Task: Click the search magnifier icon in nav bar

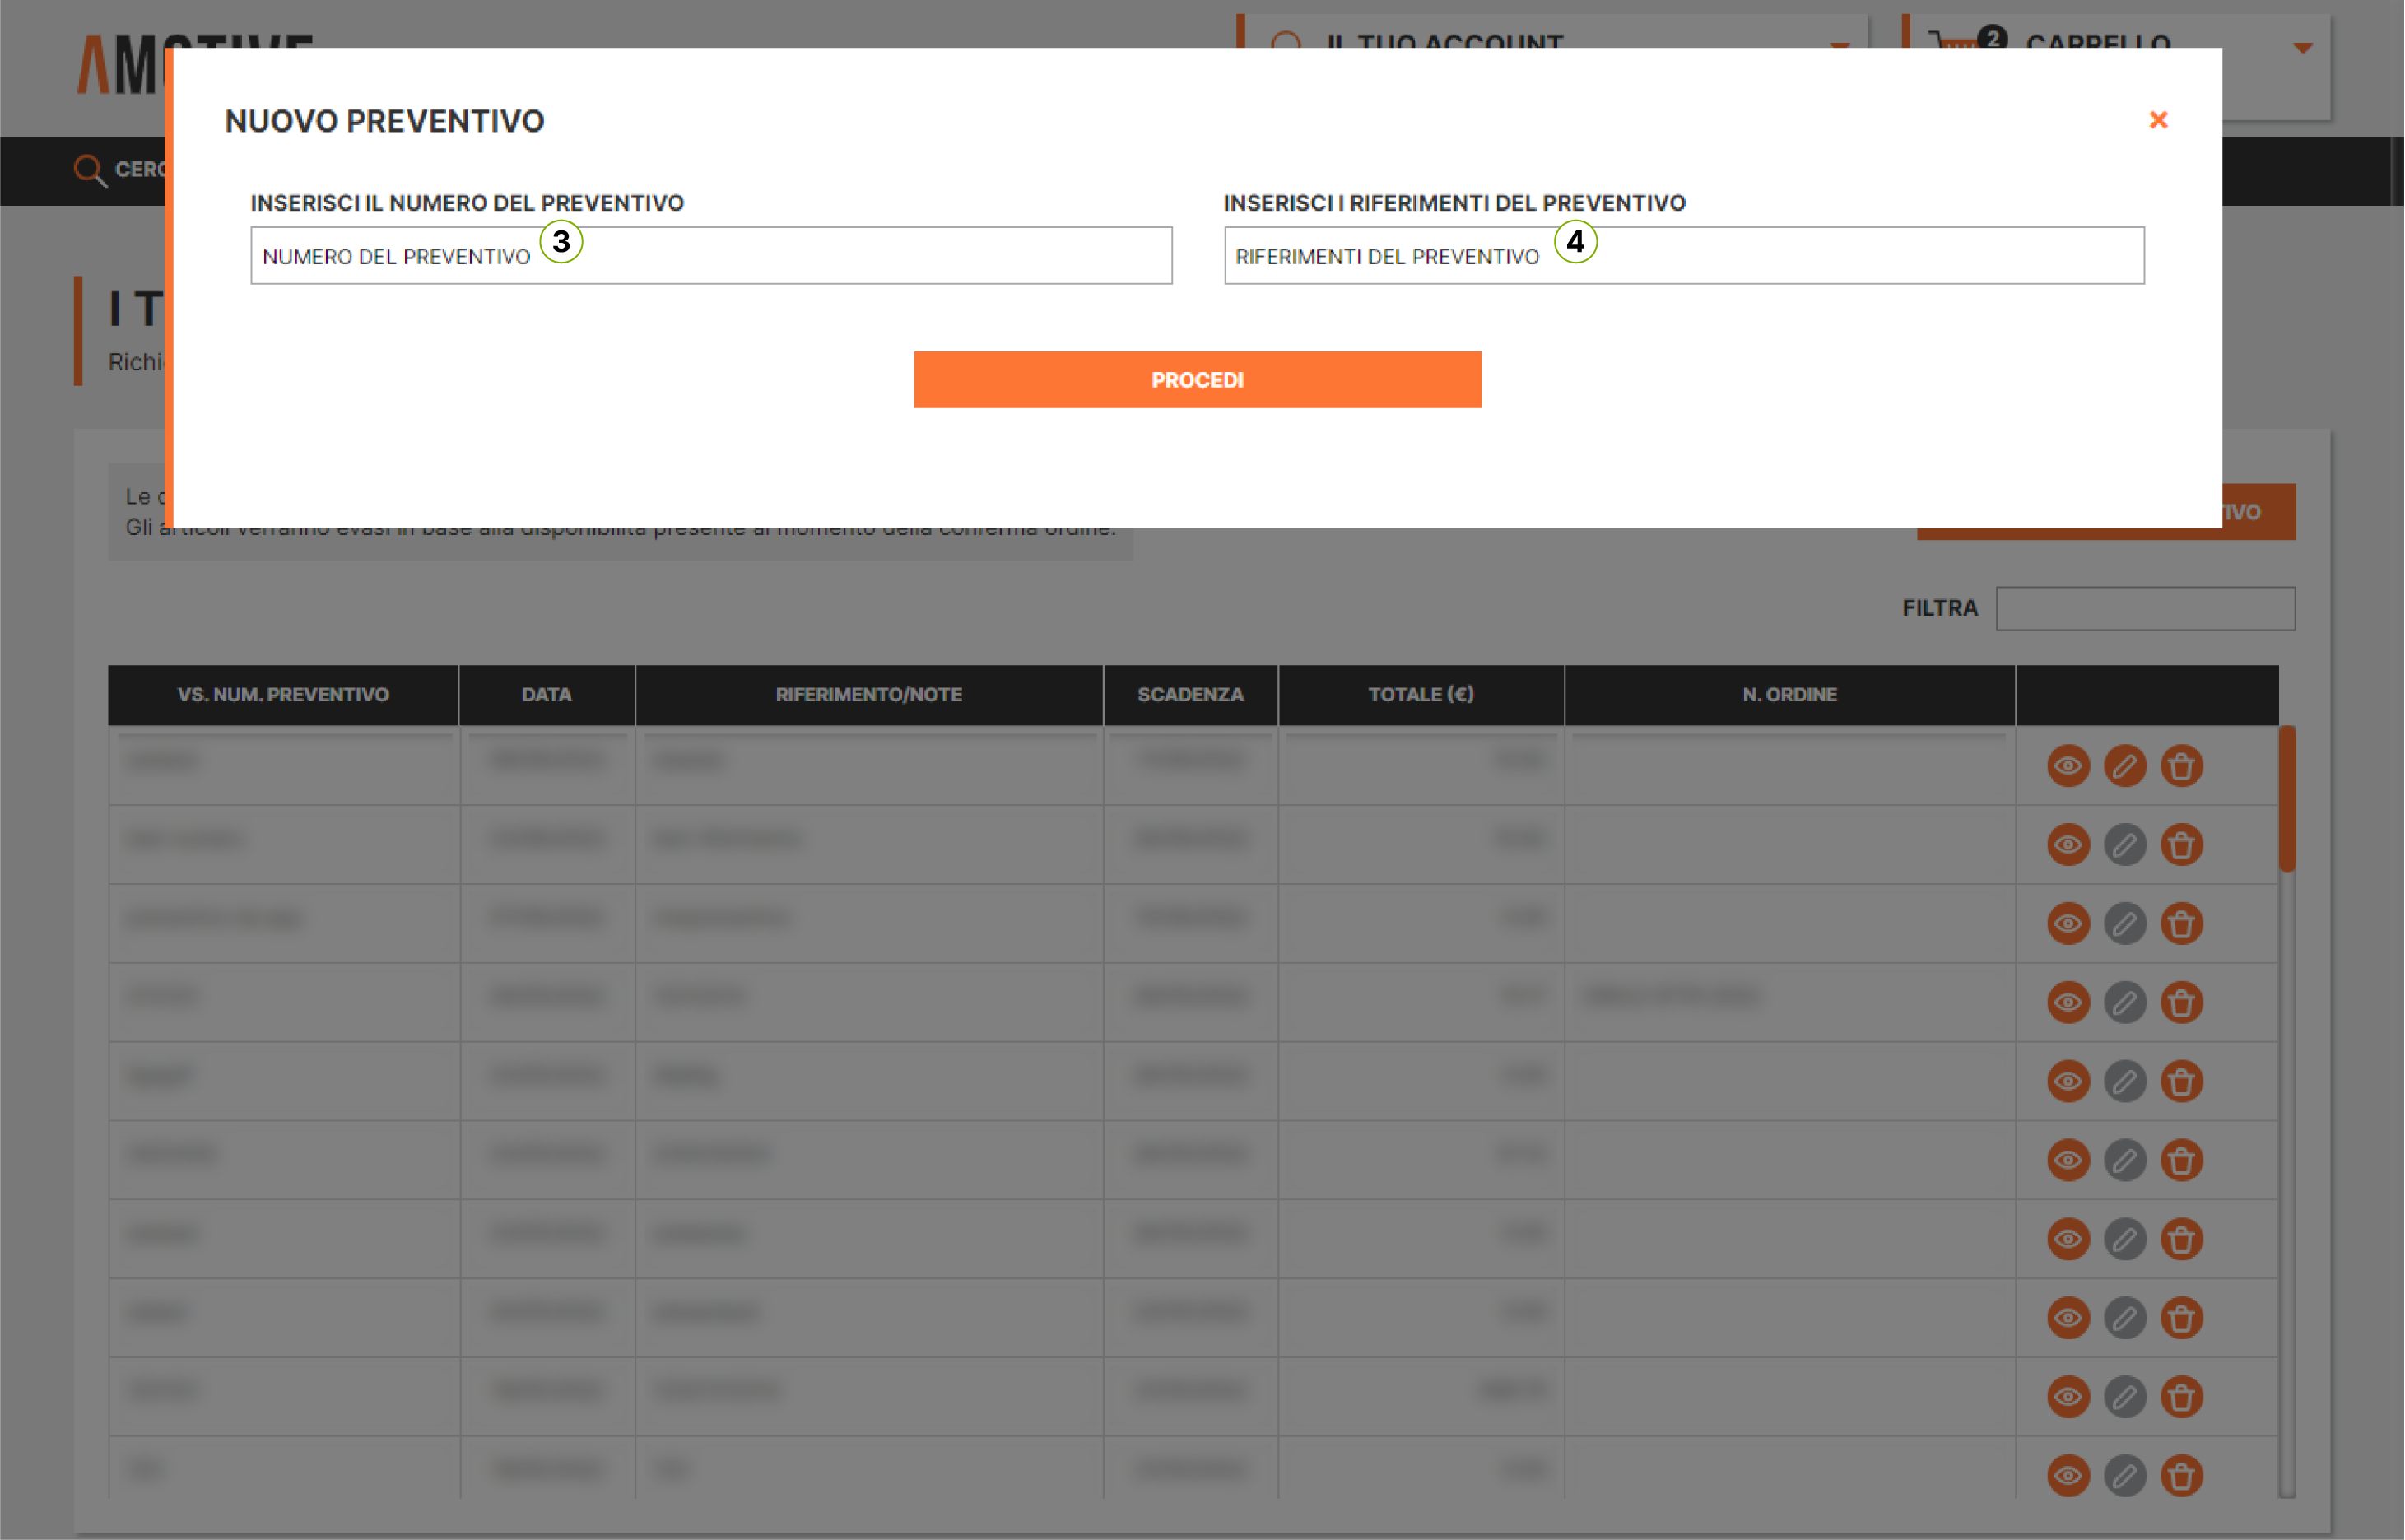Action: click(90, 170)
